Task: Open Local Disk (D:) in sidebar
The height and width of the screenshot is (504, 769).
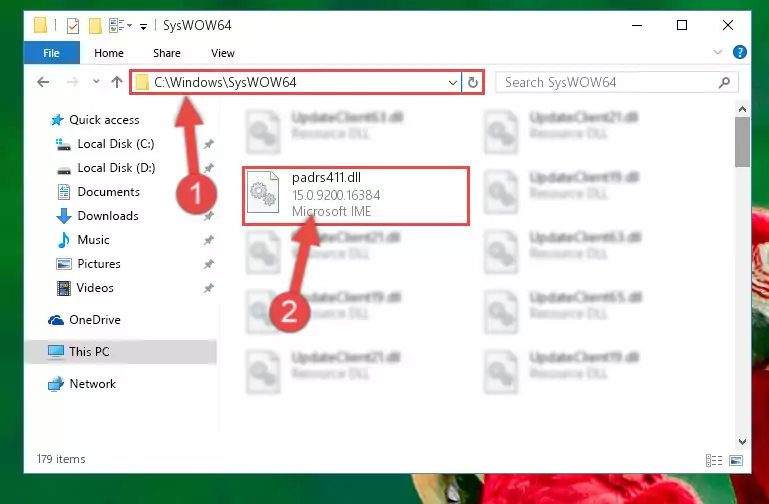Action: 116,168
